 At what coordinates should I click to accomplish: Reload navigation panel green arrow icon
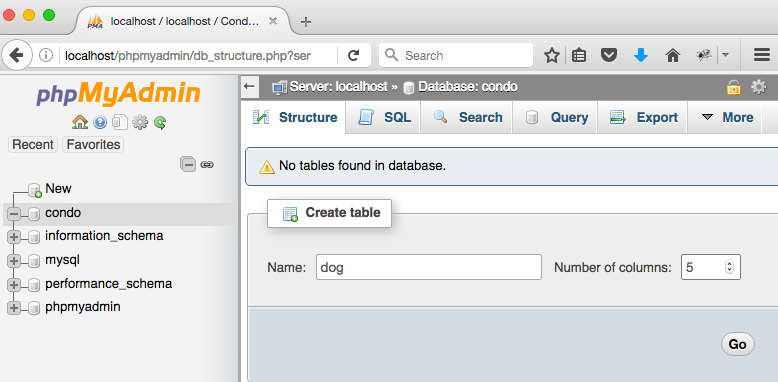pyautogui.click(x=160, y=122)
